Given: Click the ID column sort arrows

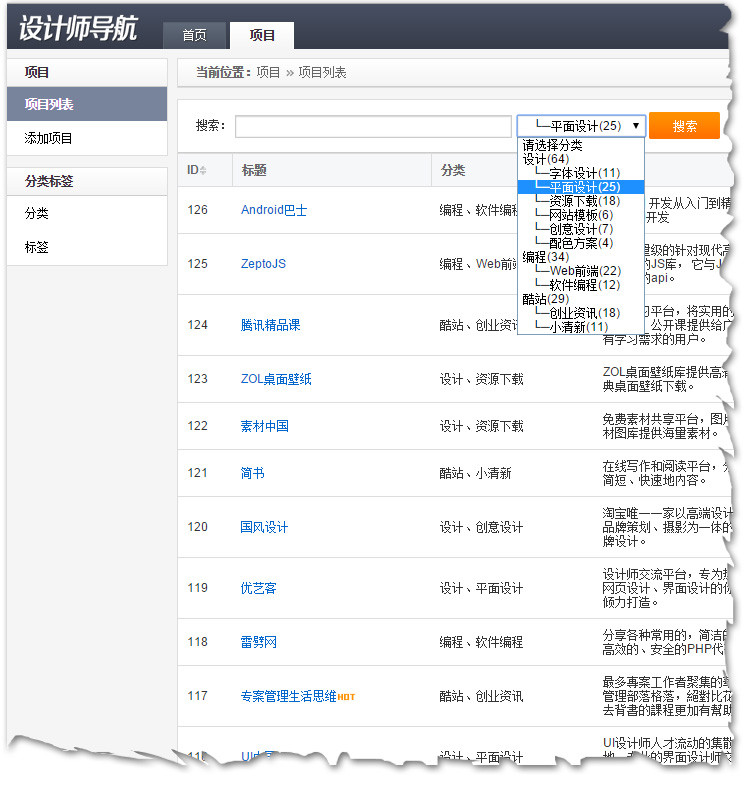Looking at the screenshot, I should 203,171.
